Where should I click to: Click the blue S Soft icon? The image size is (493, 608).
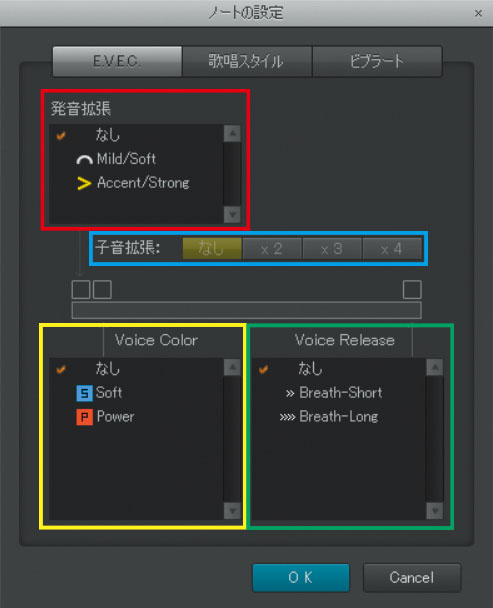pos(84,393)
